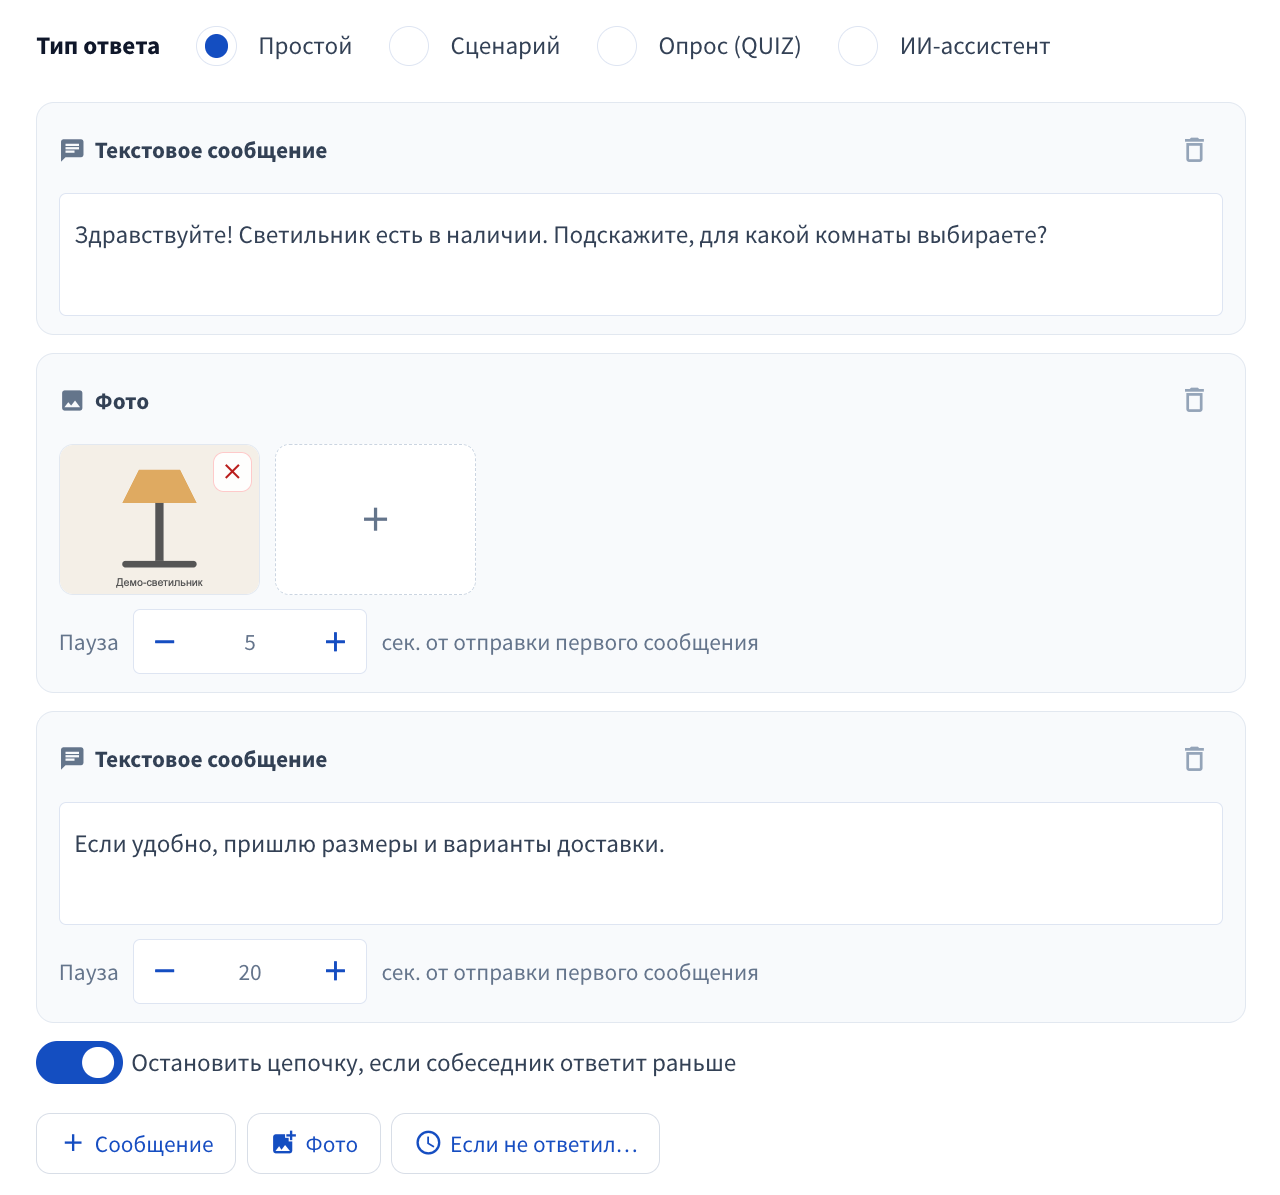Viewport: 1280px width, 1195px height.
Task: Choose the ИИ-ассистент radio option
Action: [x=857, y=46]
